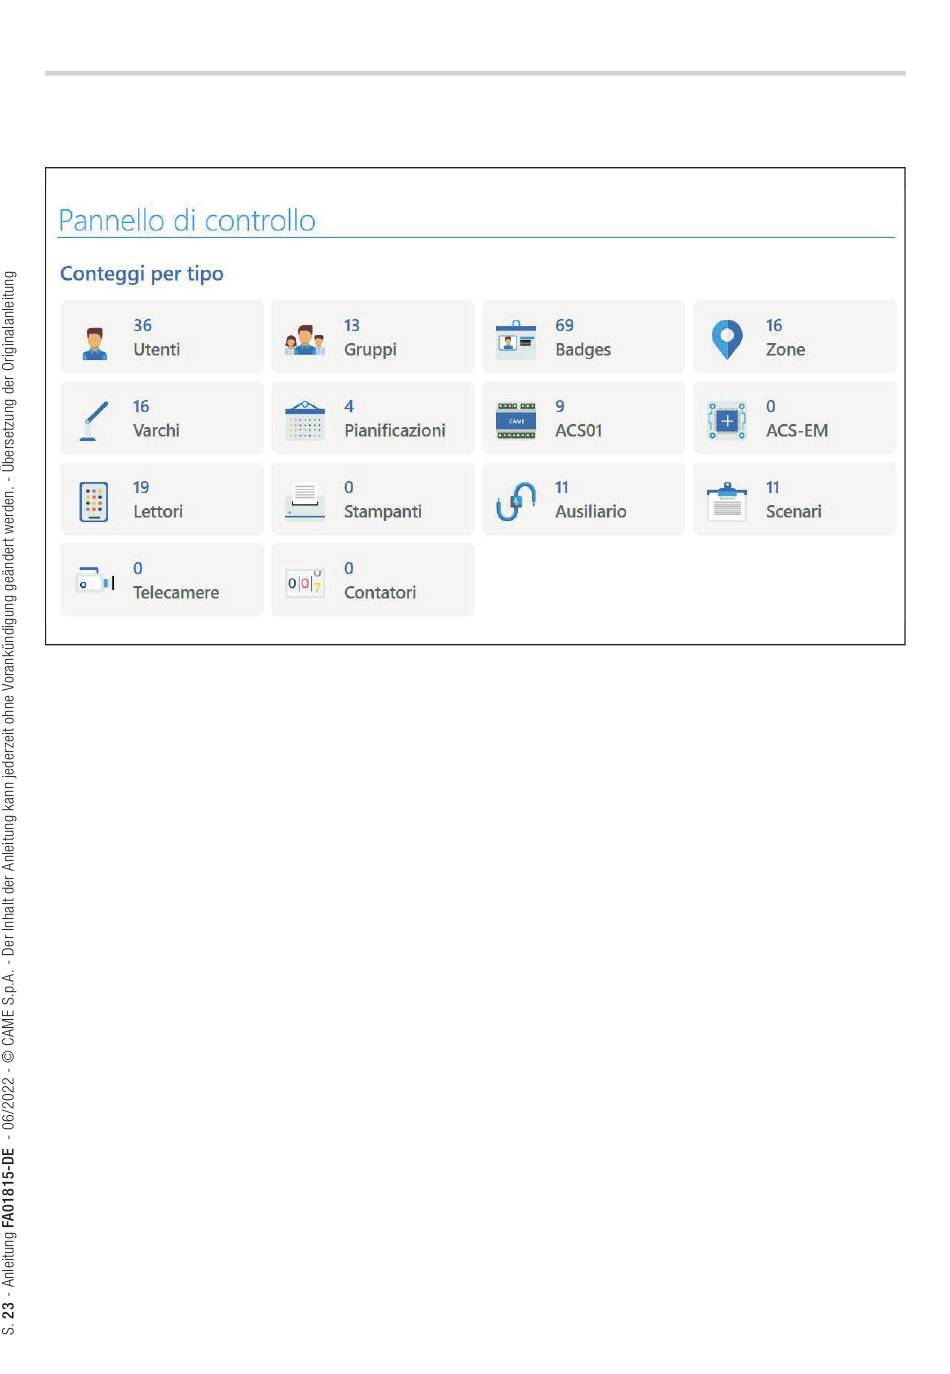The height and width of the screenshot is (1374, 950).
Task: Click the count 11 above Ausiliario
Action: click(x=562, y=488)
